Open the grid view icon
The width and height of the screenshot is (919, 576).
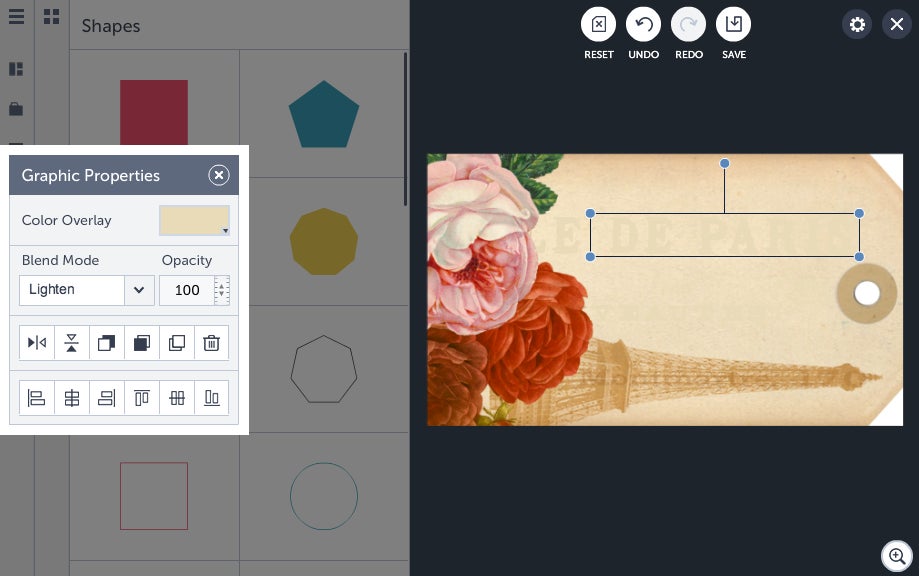point(52,16)
